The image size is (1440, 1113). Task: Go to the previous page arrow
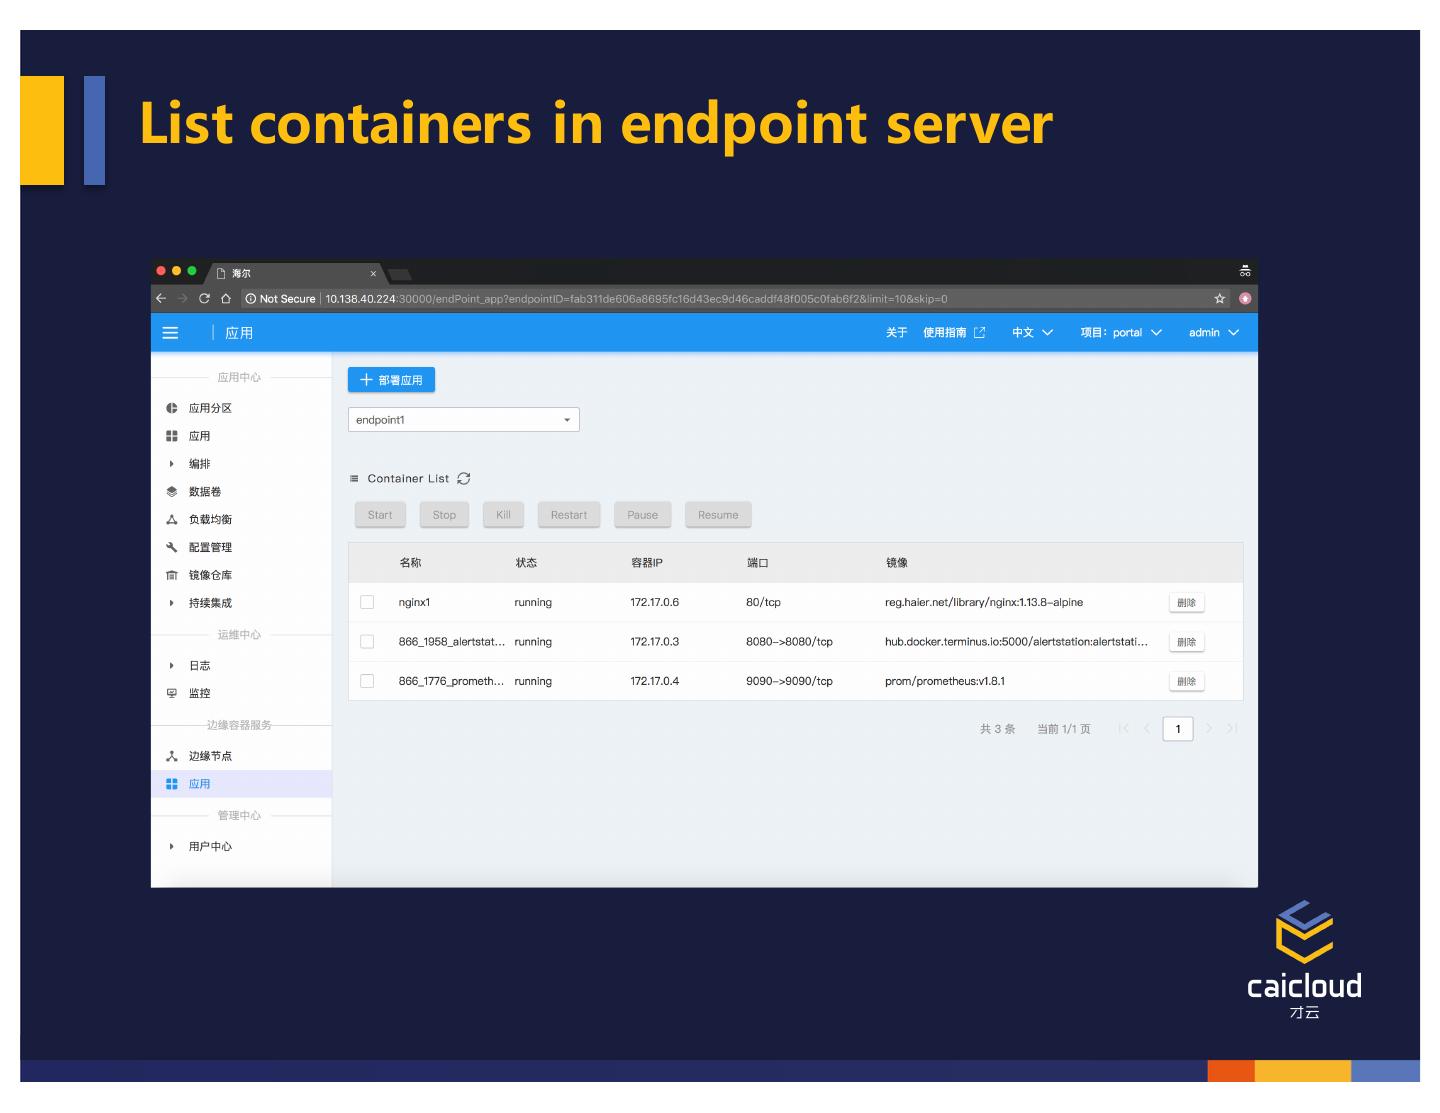pyautogui.click(x=1147, y=729)
